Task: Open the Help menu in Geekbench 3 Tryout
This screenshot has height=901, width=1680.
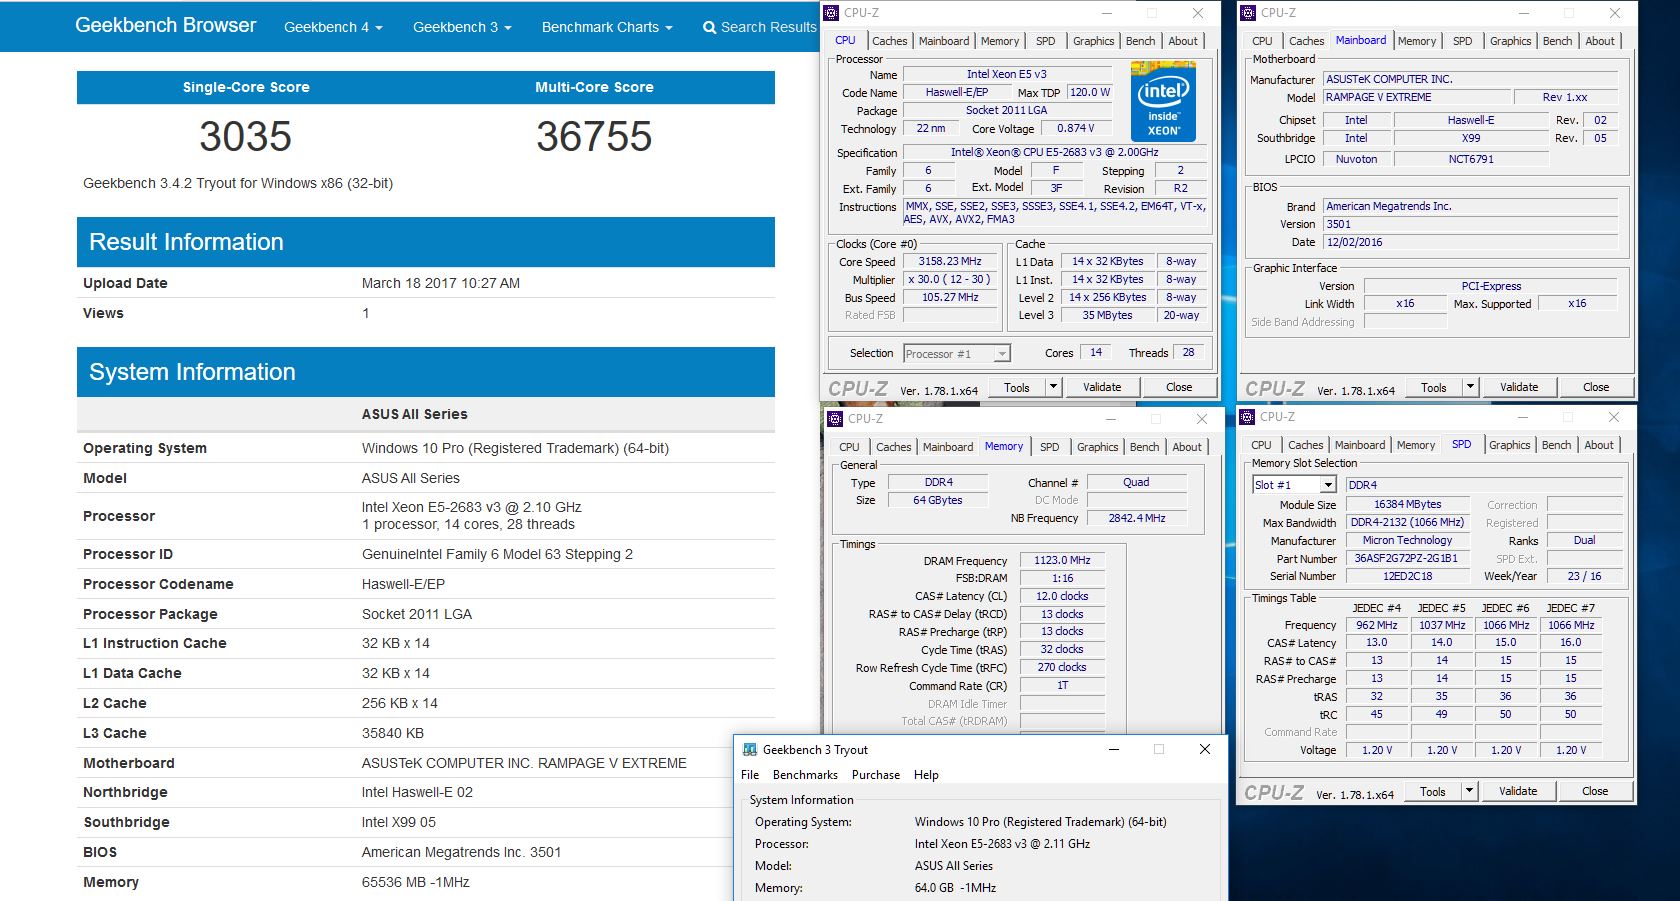Action: [x=926, y=775]
